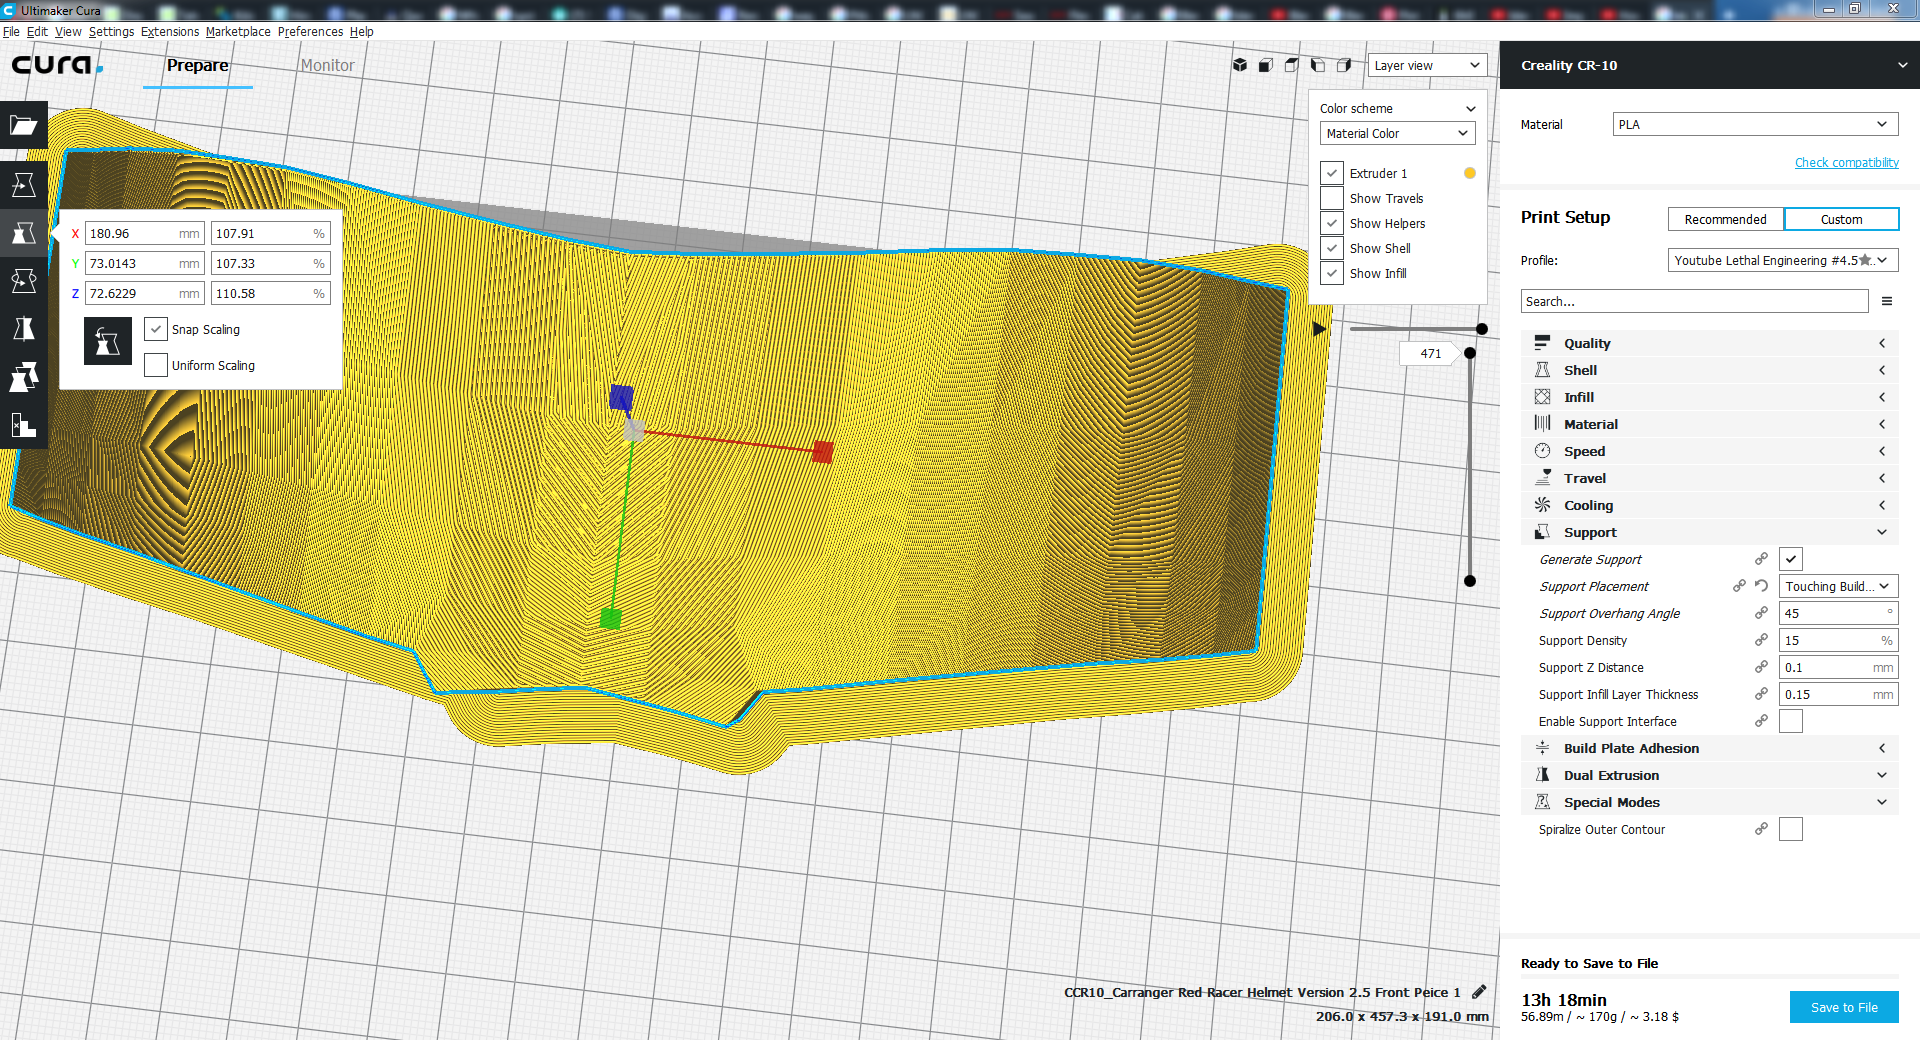Image resolution: width=1920 pixels, height=1040 pixels.
Task: Toggle Show Shell checkbox
Action: [x=1332, y=248]
